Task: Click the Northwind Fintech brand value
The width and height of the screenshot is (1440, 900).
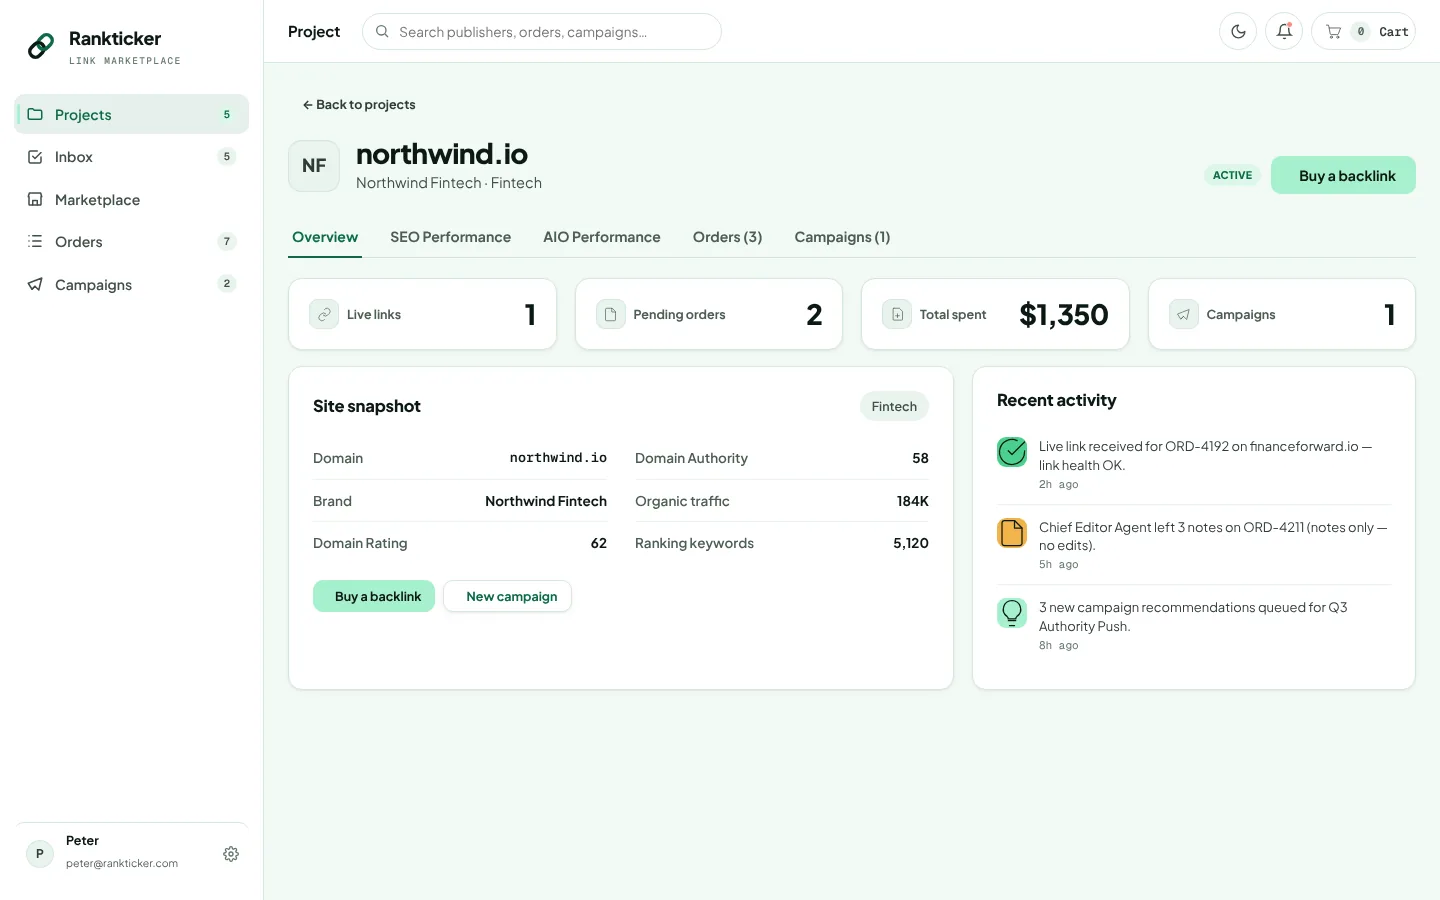Action: tap(546, 501)
